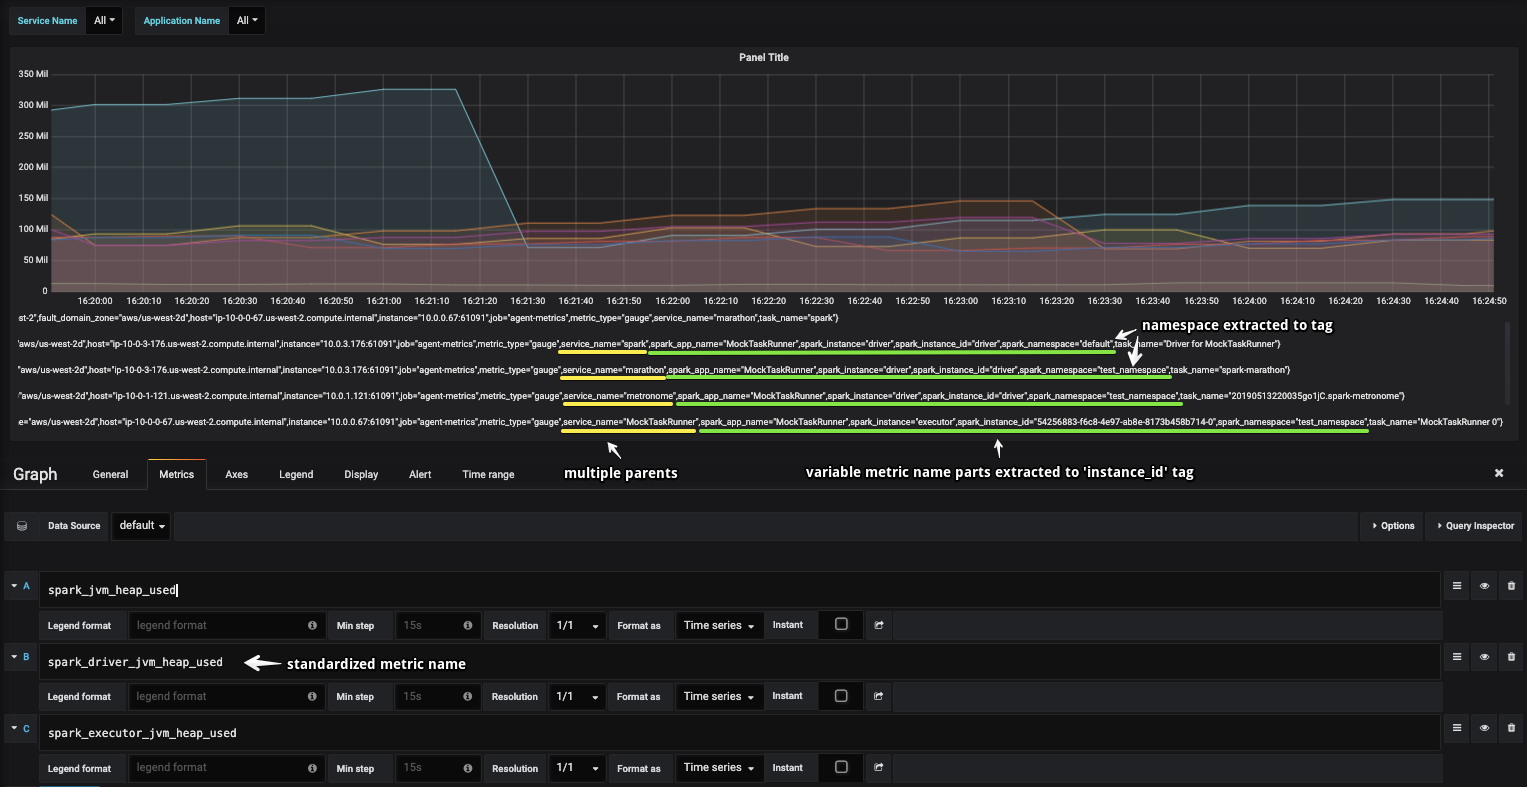The width and height of the screenshot is (1527, 787).
Task: Click legend series ending task_name="spark"
Action: 428,317
